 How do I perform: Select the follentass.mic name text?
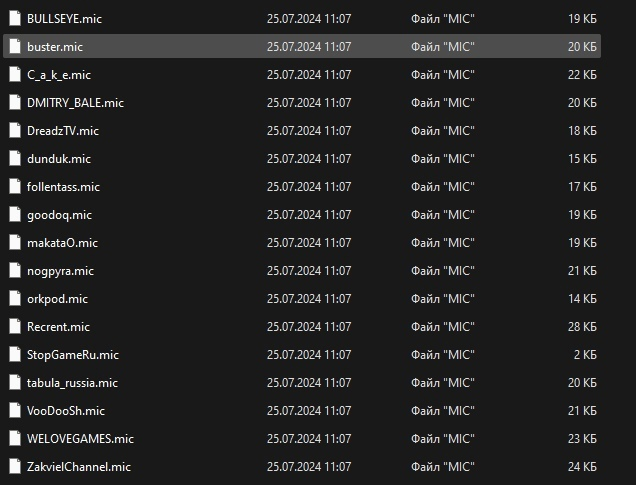pyautogui.click(x=63, y=187)
